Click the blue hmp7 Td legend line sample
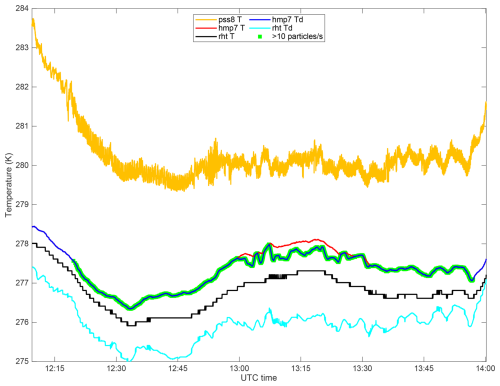The image size is (500, 386). [x=259, y=20]
